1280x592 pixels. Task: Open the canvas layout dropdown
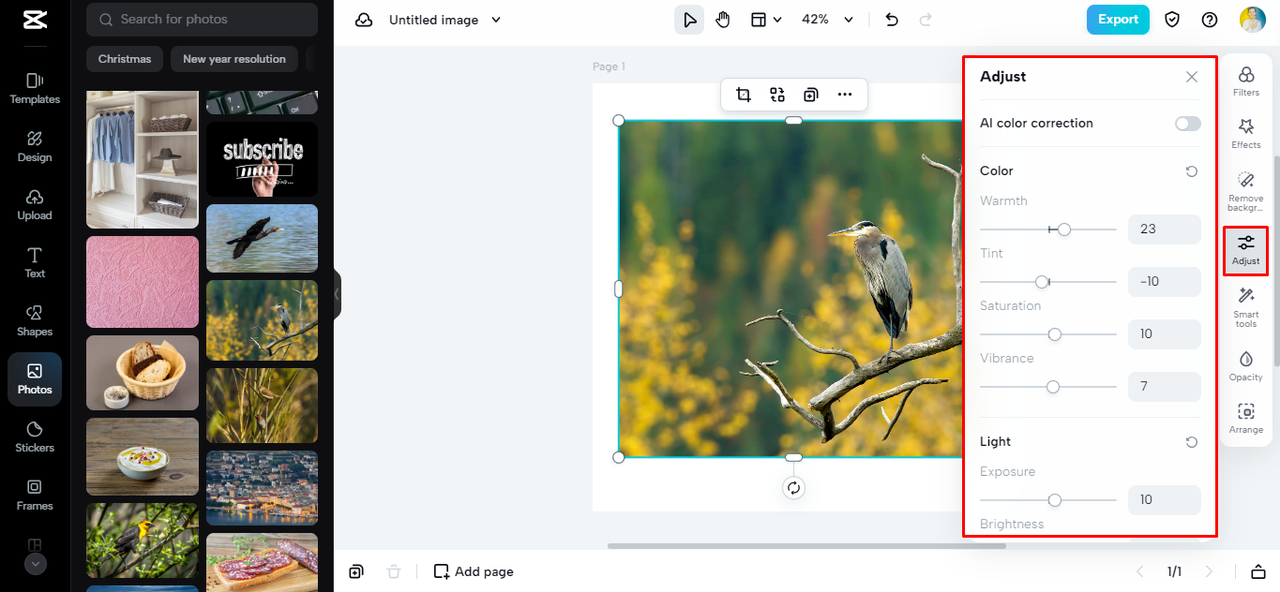[766, 20]
